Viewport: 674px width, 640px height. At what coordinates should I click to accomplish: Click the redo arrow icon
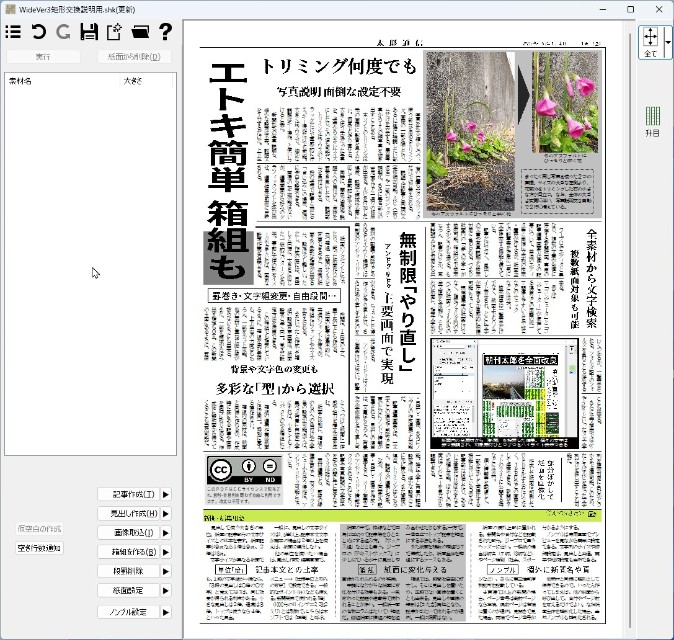click(x=63, y=32)
